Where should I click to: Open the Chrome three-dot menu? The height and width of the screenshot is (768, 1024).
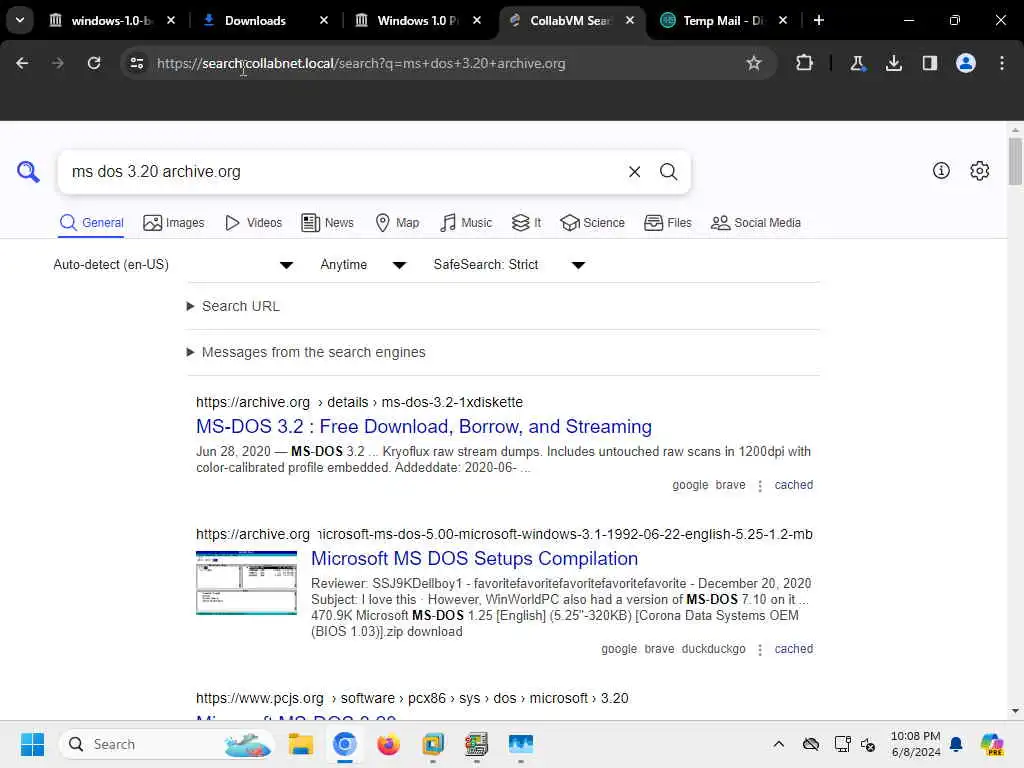click(1002, 63)
